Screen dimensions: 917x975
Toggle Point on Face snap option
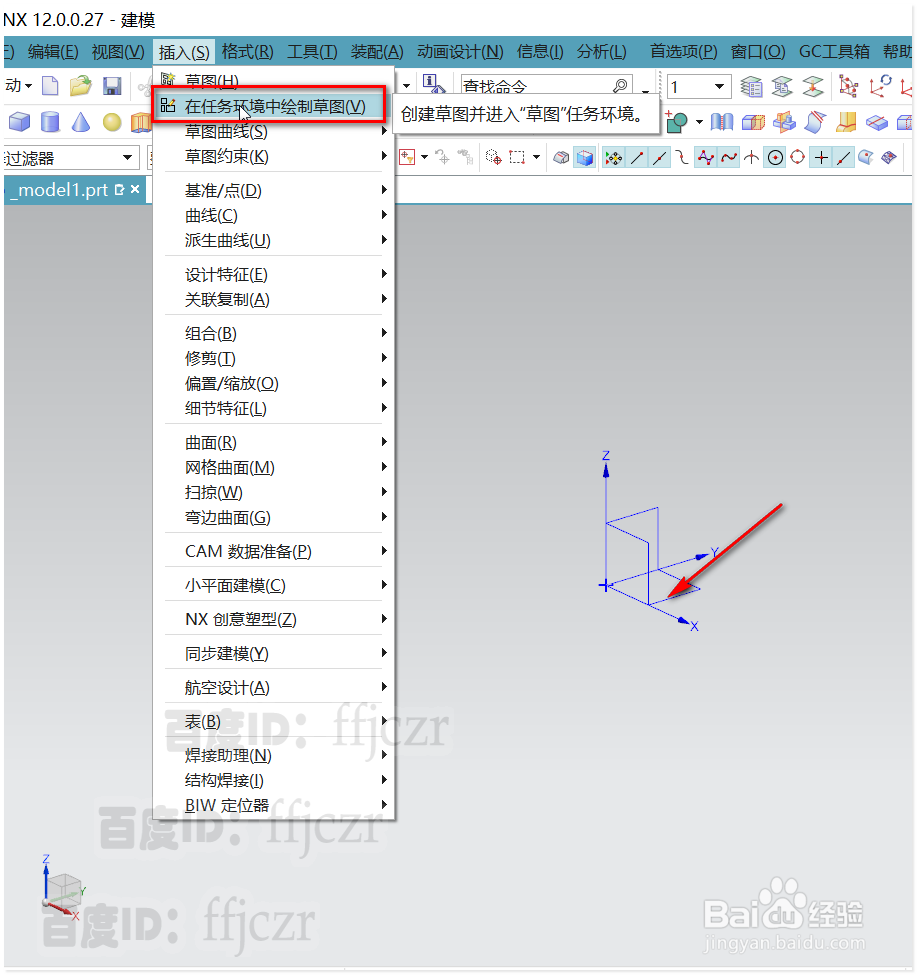click(x=866, y=158)
